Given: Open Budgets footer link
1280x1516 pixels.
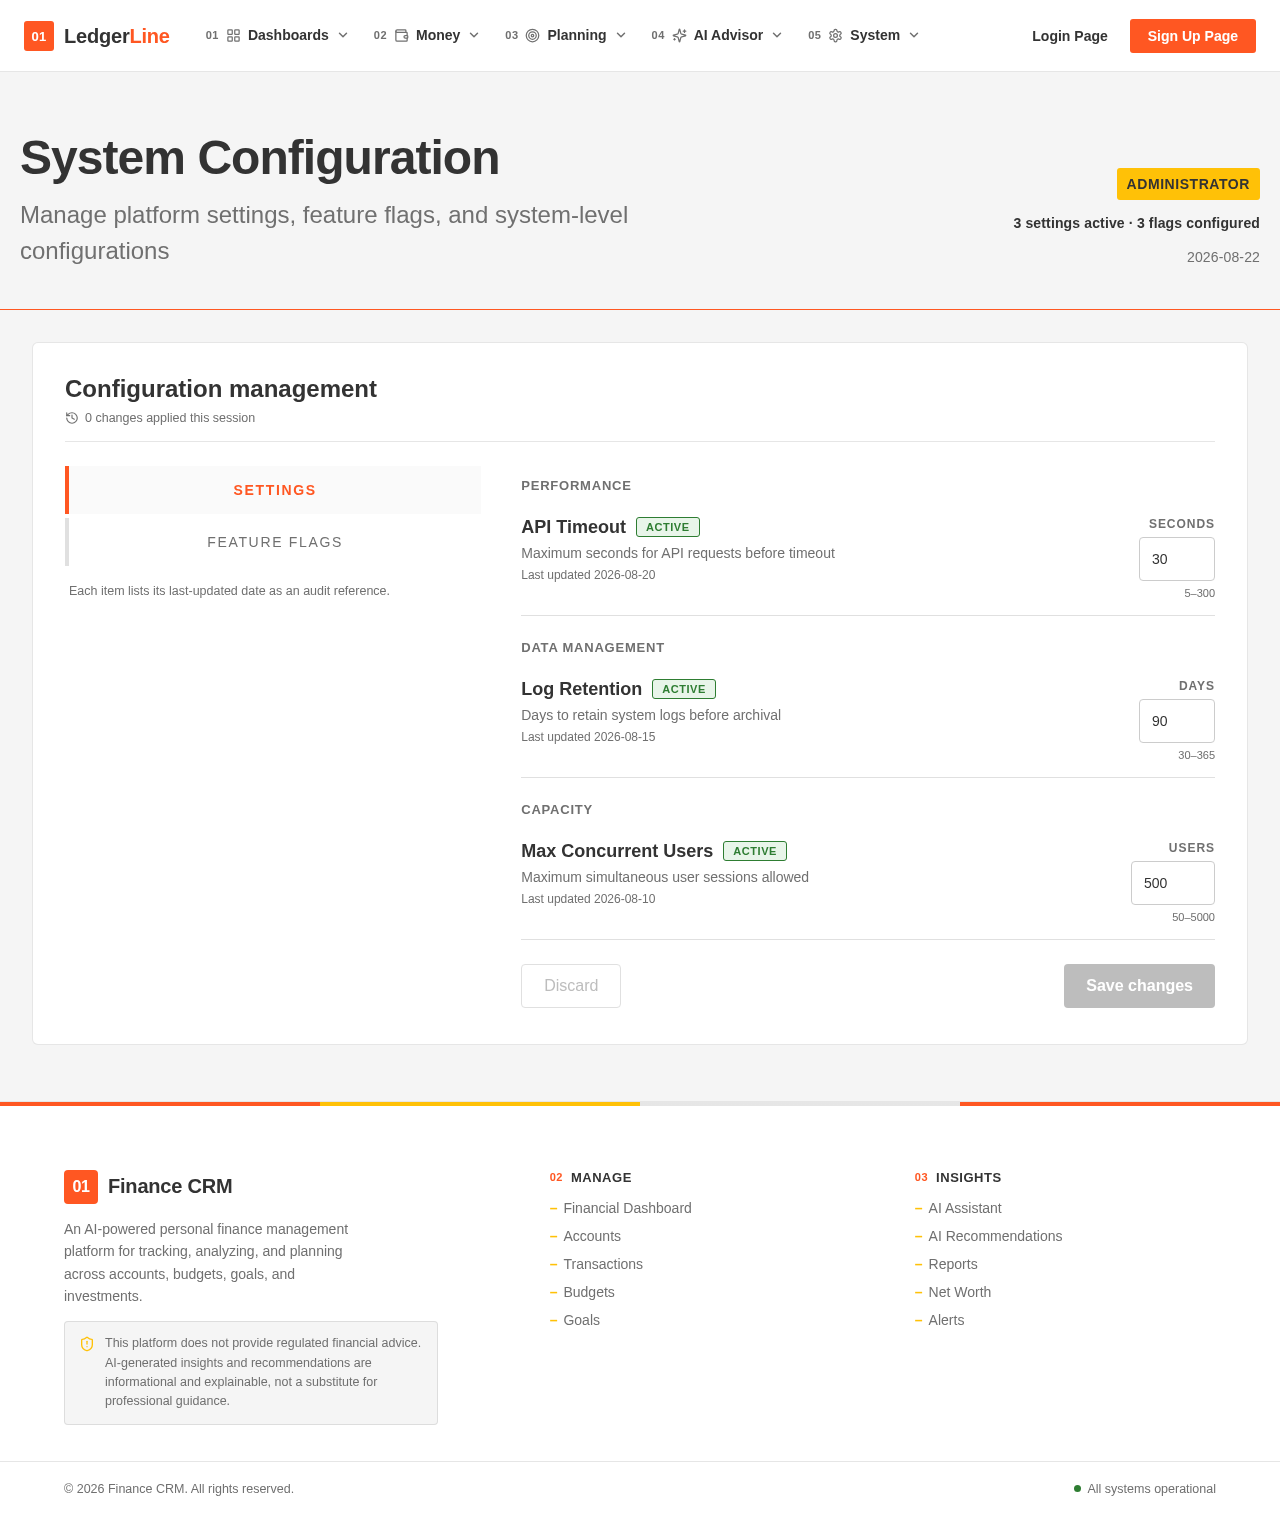Looking at the screenshot, I should coord(589,1292).
